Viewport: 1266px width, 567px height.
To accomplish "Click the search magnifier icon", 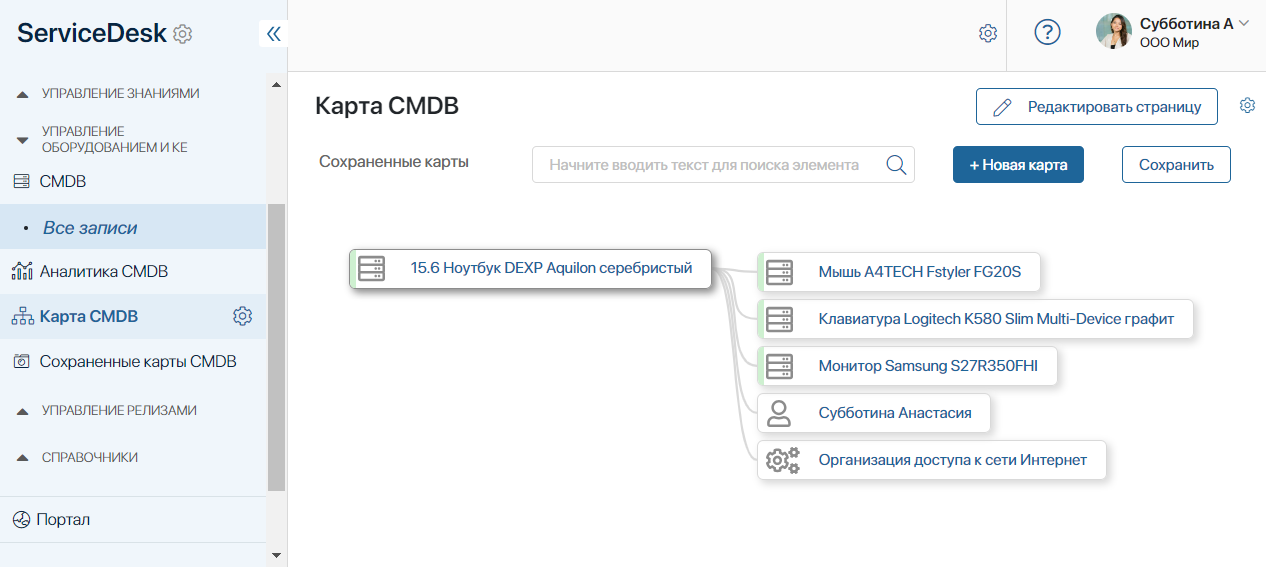I will (x=897, y=165).
